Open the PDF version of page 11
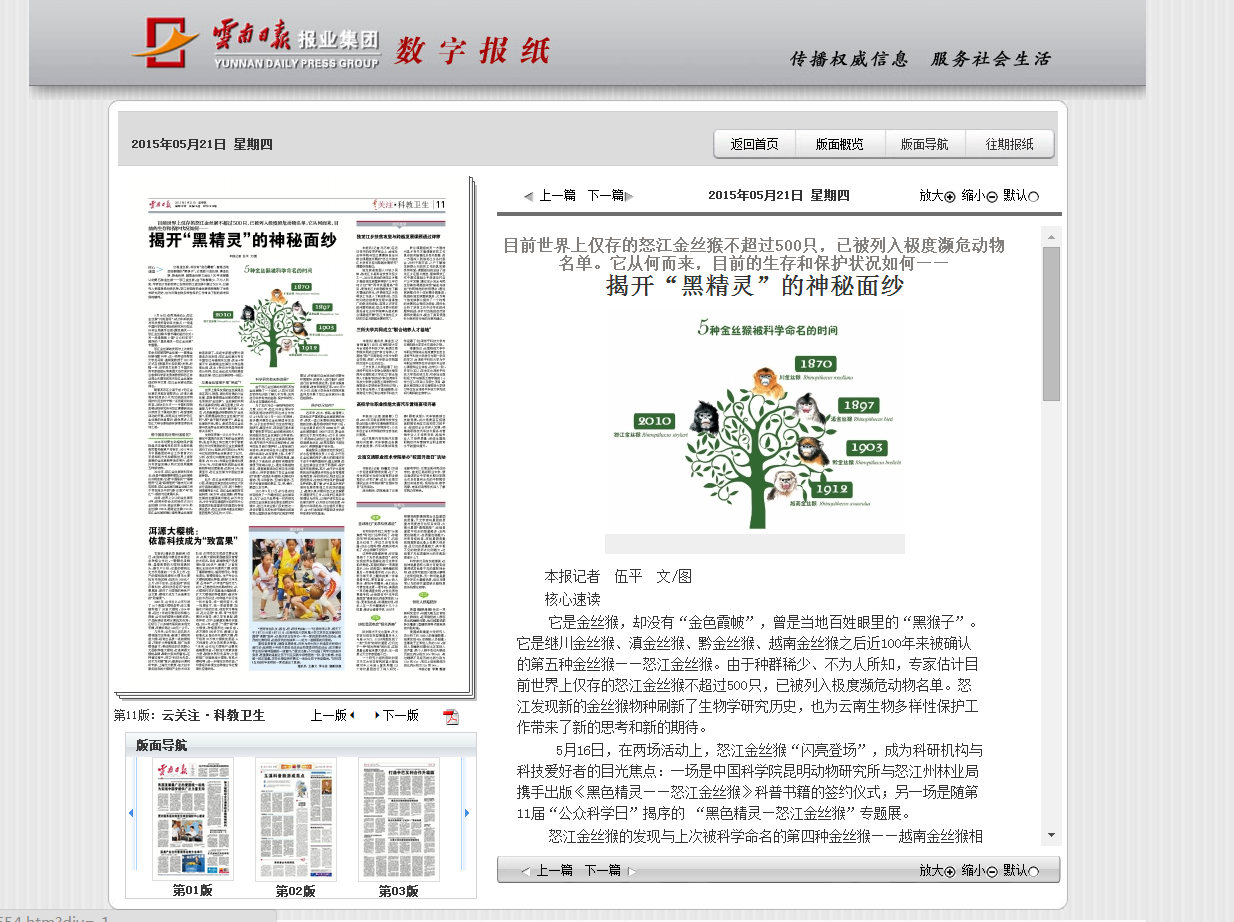The height and width of the screenshot is (922, 1234). tap(451, 715)
